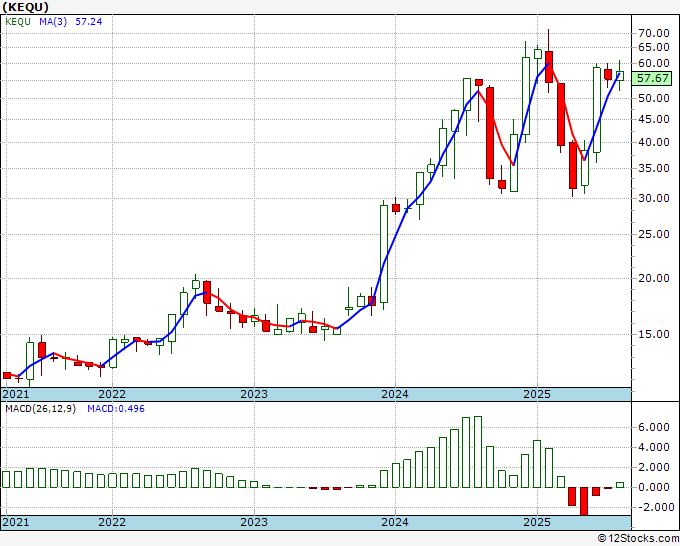Image resolution: width=680 pixels, height=546 pixels.
Task: Click the tall green candlestick before 2024
Action: [384, 254]
